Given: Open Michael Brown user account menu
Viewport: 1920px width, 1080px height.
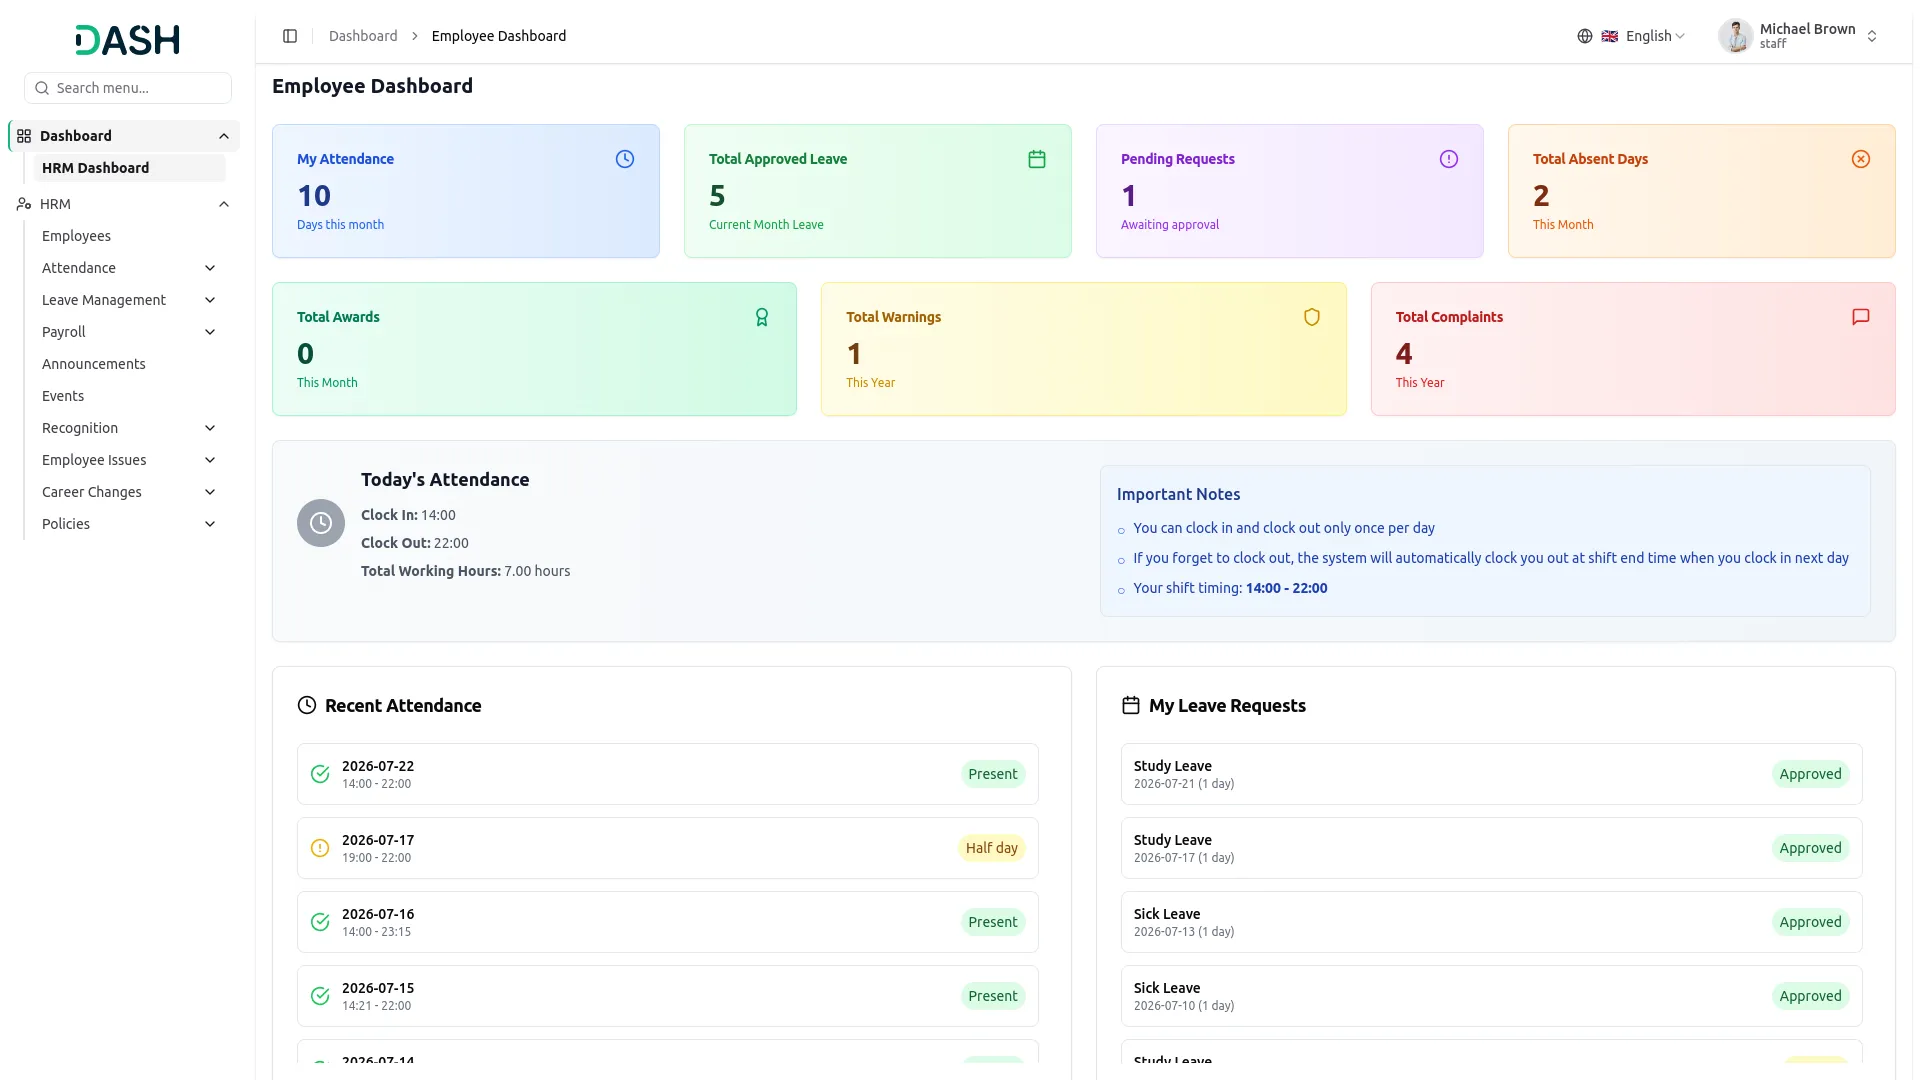Looking at the screenshot, I should coord(1798,36).
